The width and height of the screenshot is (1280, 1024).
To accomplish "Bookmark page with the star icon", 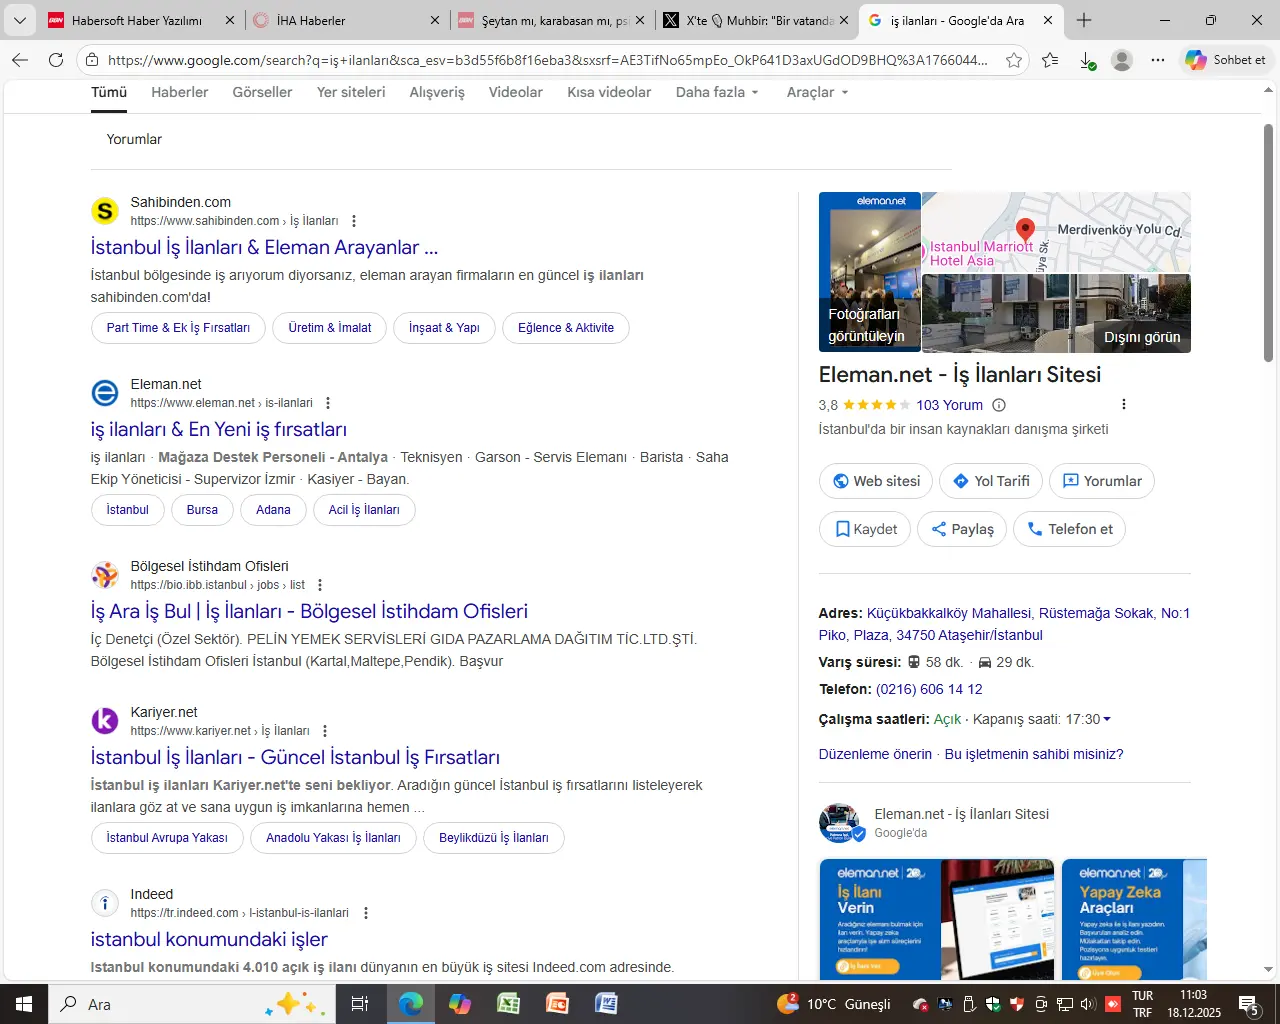I will pyautogui.click(x=1014, y=60).
